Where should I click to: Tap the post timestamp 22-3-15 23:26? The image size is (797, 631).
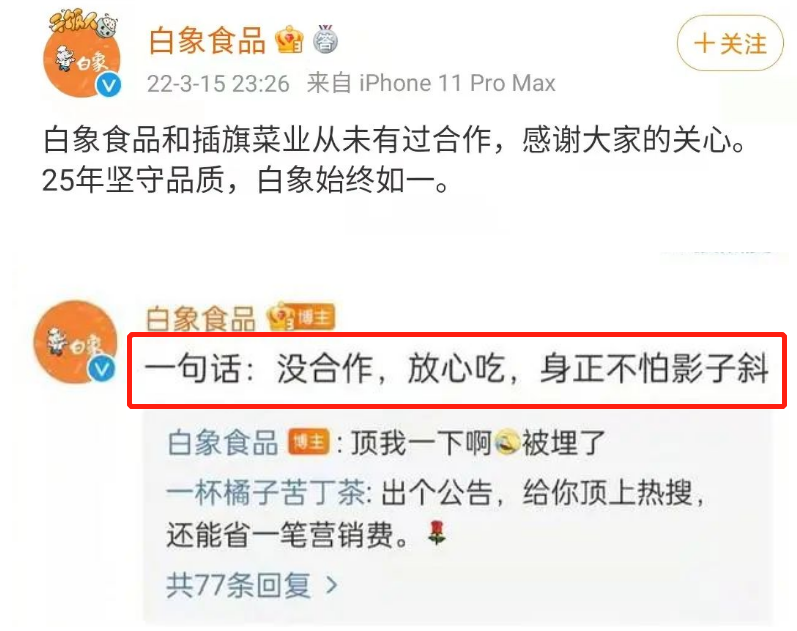pos(218,83)
